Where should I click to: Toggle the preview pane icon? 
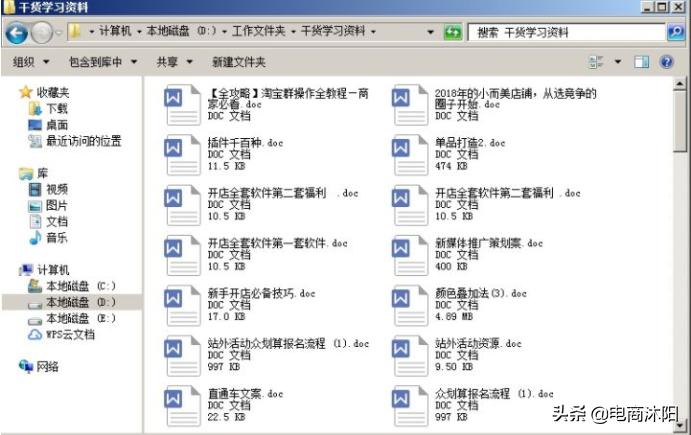(641, 62)
